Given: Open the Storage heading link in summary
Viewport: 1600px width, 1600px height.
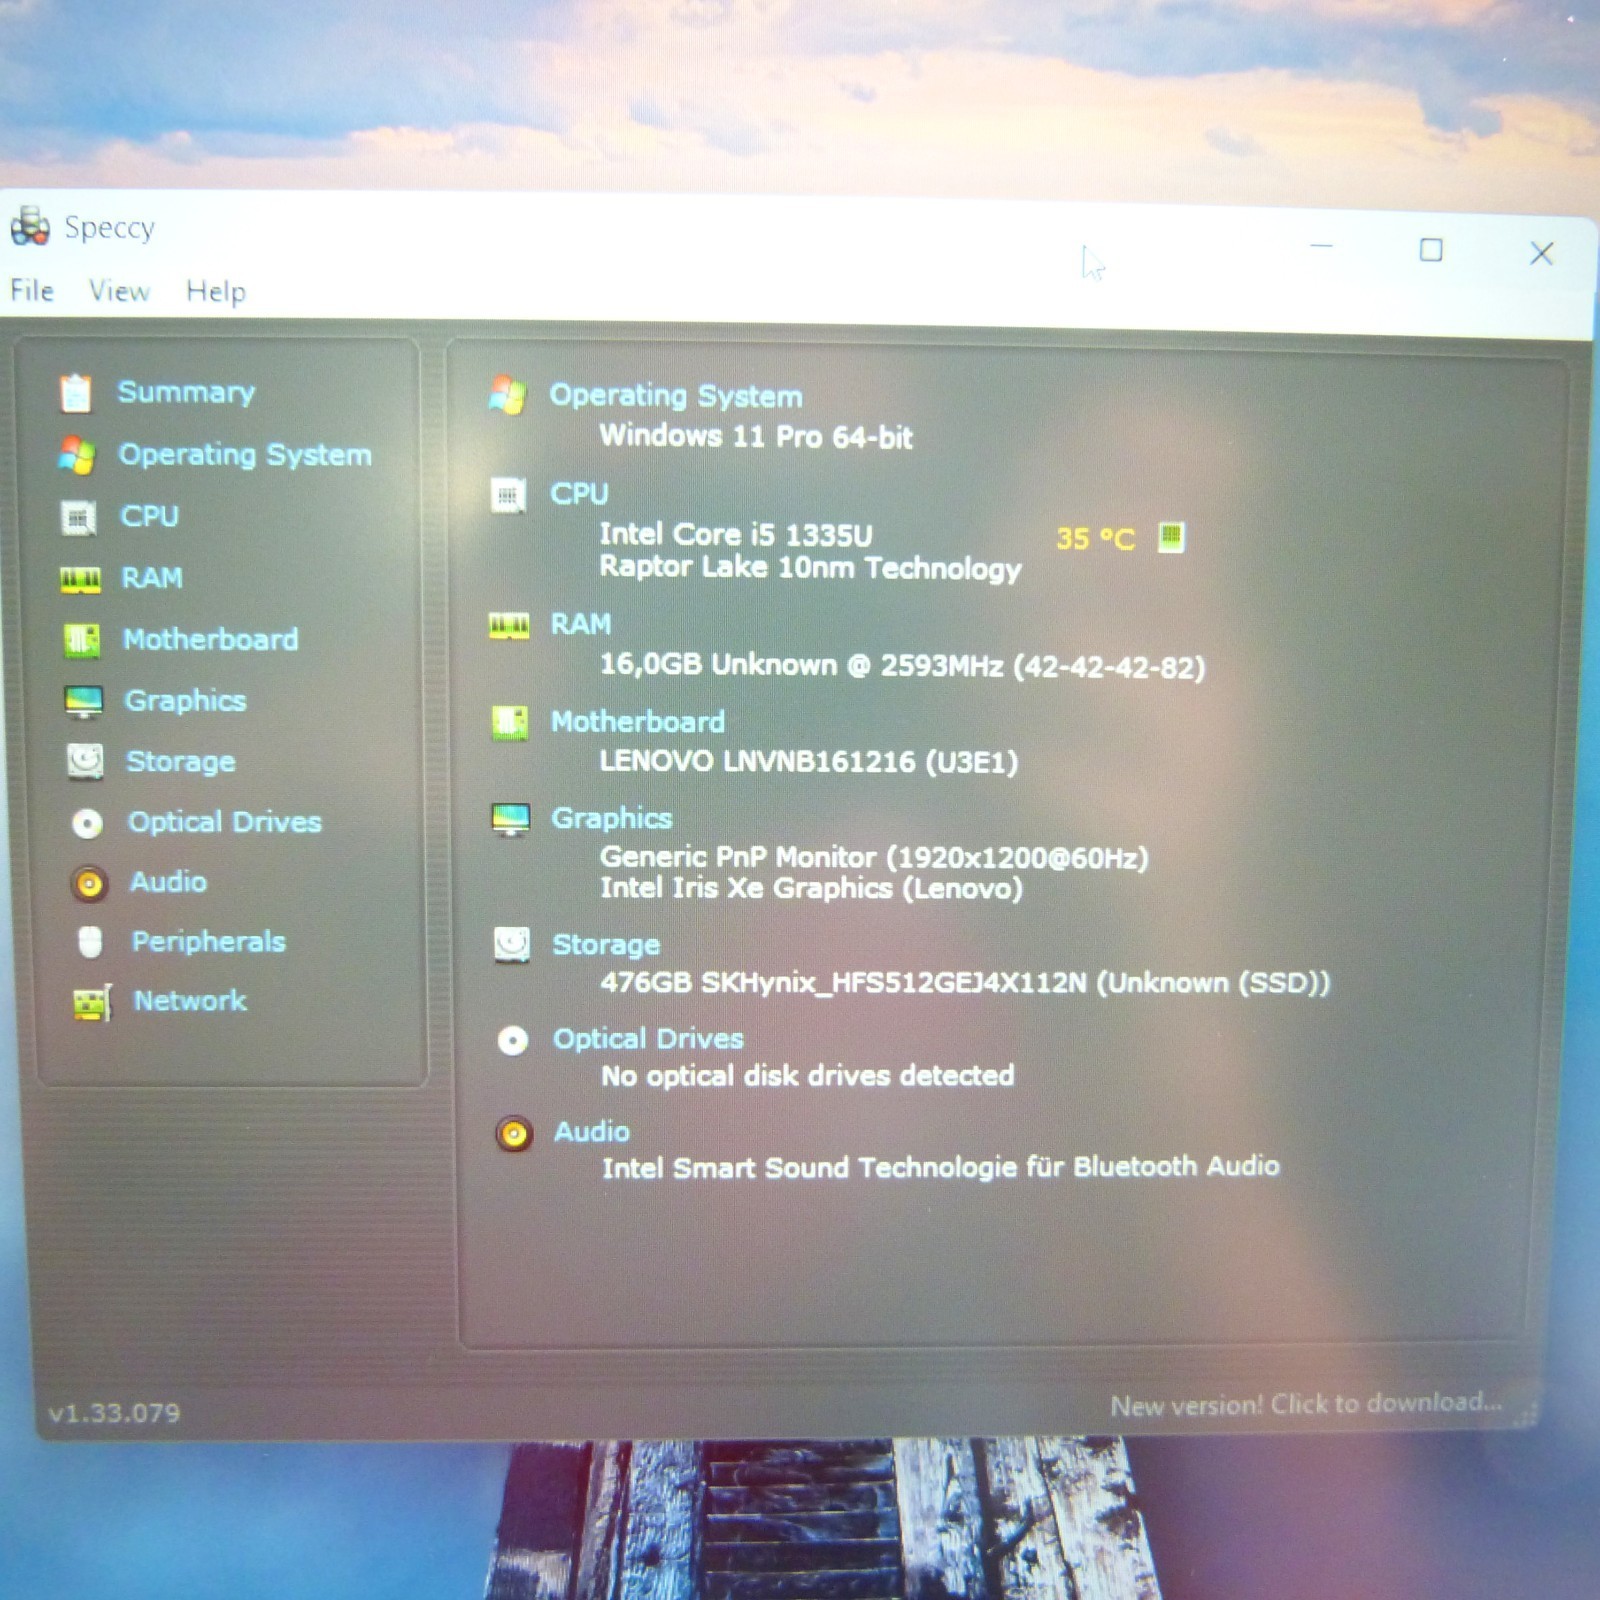Looking at the screenshot, I should 606,945.
